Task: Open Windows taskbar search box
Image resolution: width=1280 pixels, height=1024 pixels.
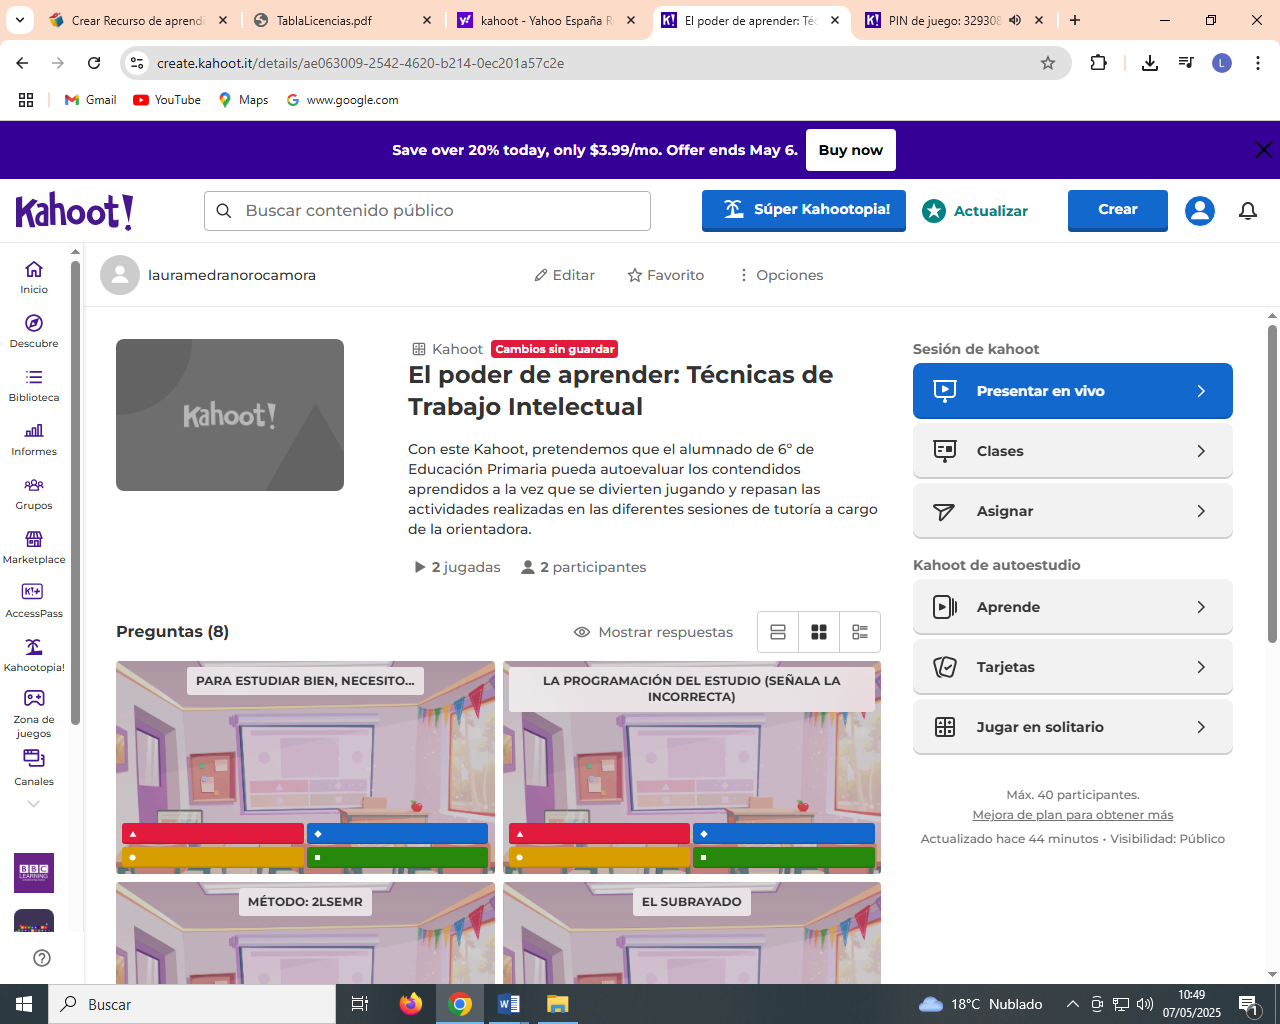Action: 192,1004
